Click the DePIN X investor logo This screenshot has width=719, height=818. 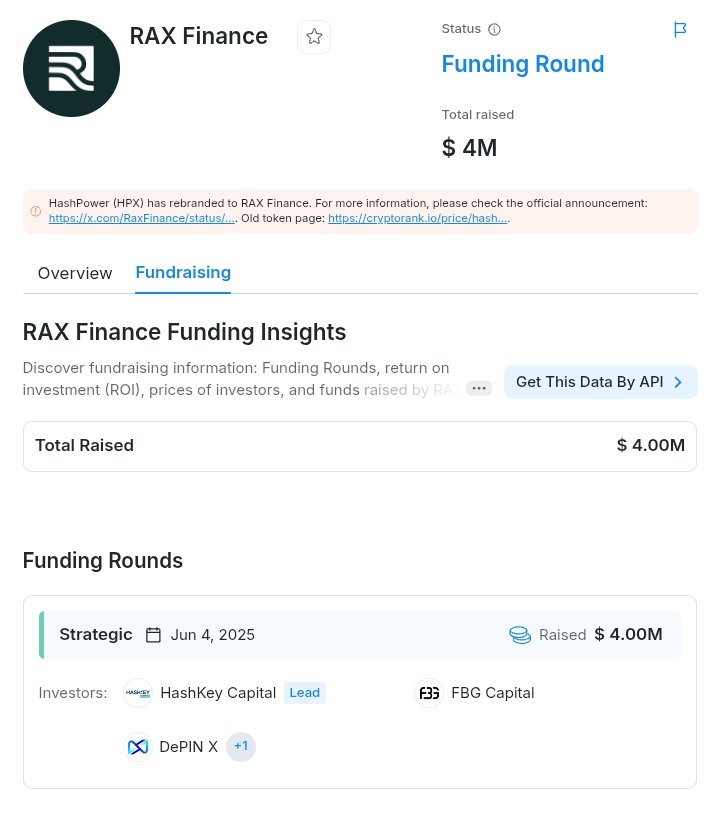point(138,747)
